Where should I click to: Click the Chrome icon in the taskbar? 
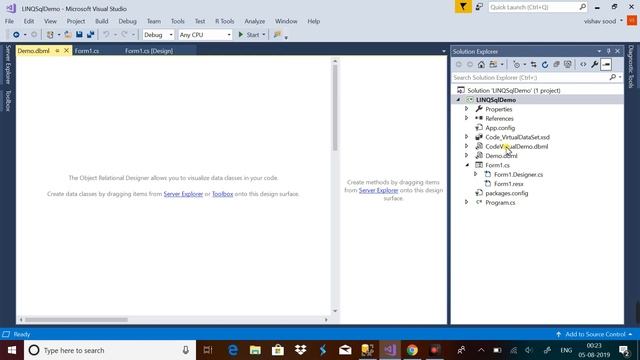[x=412, y=350]
